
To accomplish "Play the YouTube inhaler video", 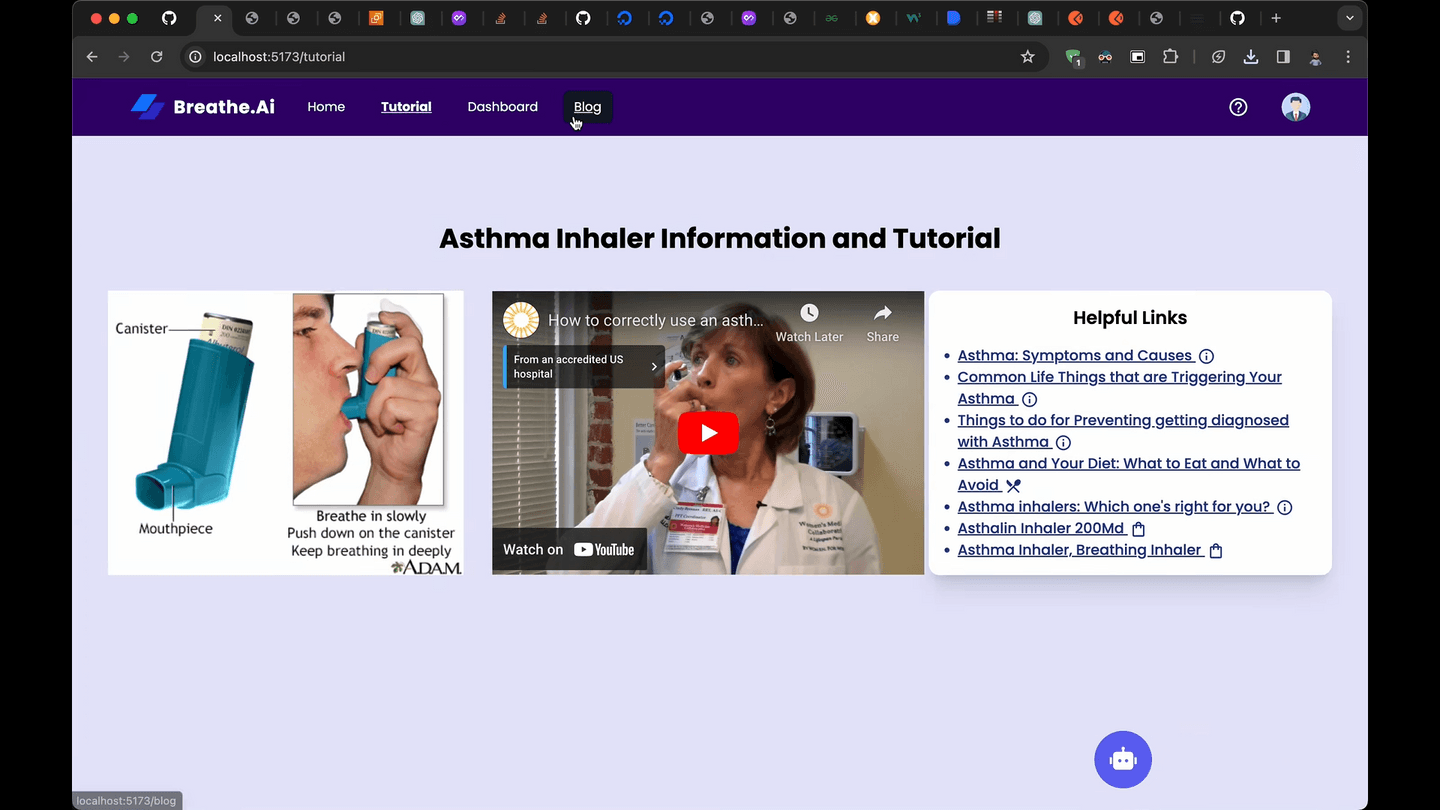I will coord(708,433).
